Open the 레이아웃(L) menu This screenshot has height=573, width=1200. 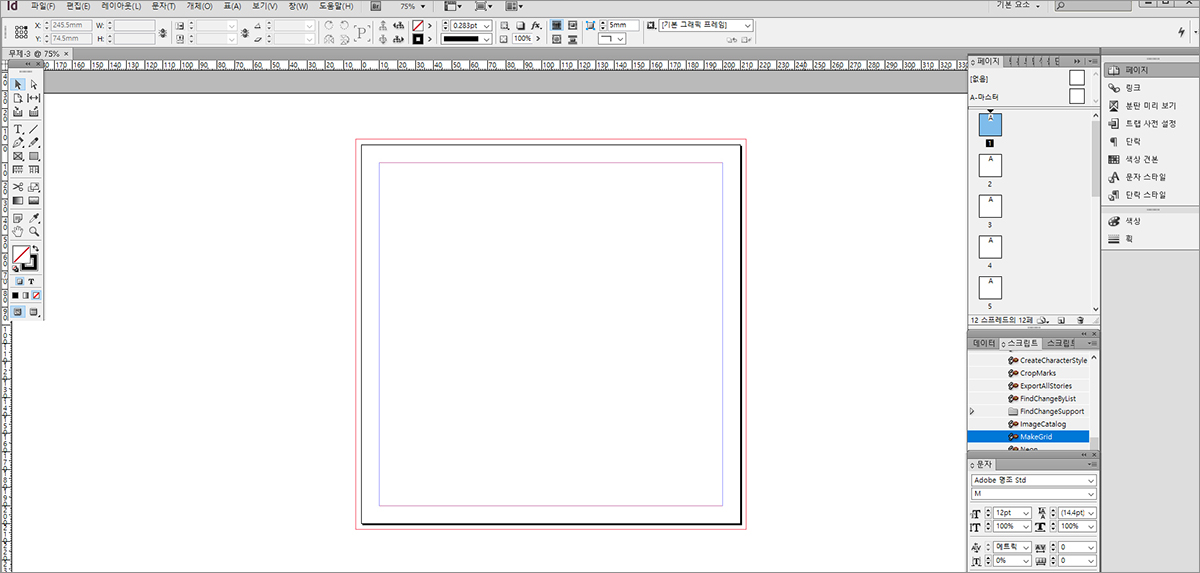121,6
